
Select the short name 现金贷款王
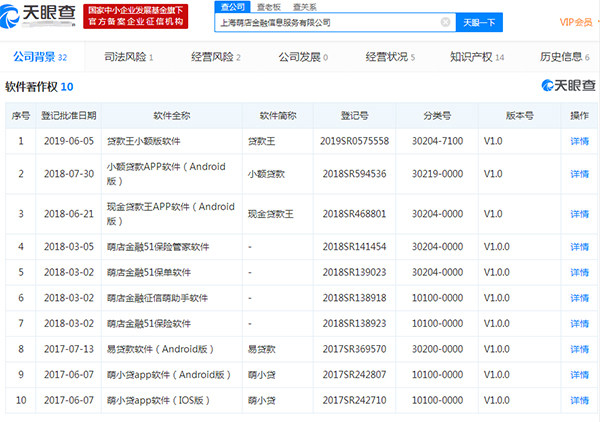[271, 214]
